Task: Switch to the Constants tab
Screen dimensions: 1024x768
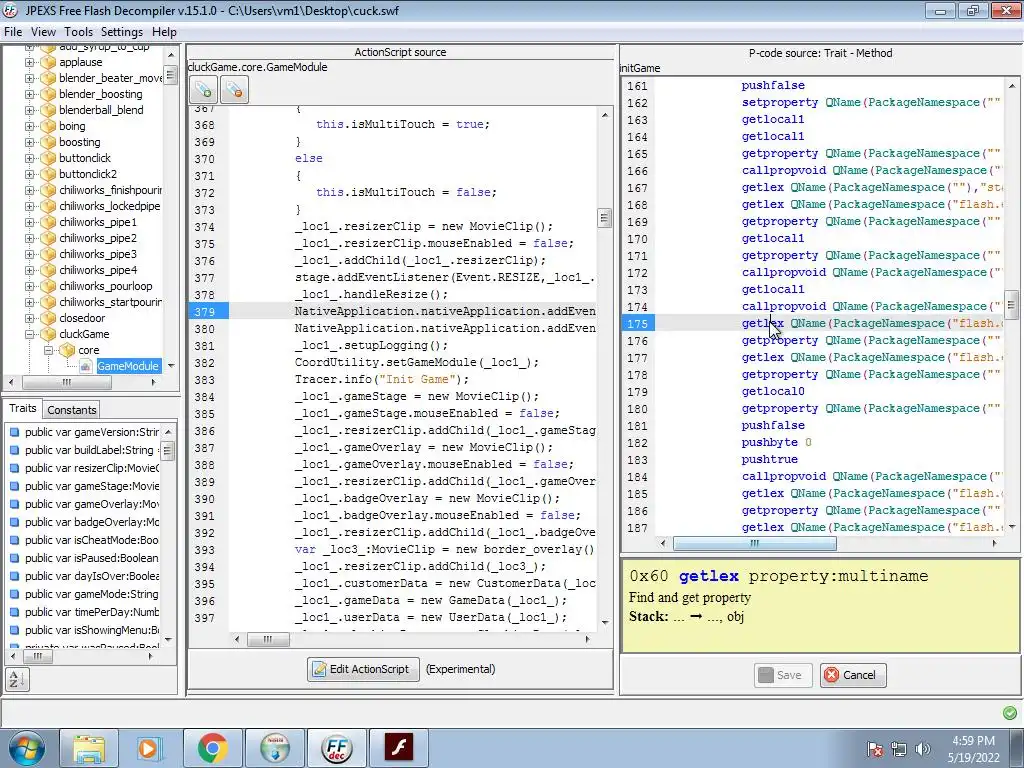Action: [72, 410]
